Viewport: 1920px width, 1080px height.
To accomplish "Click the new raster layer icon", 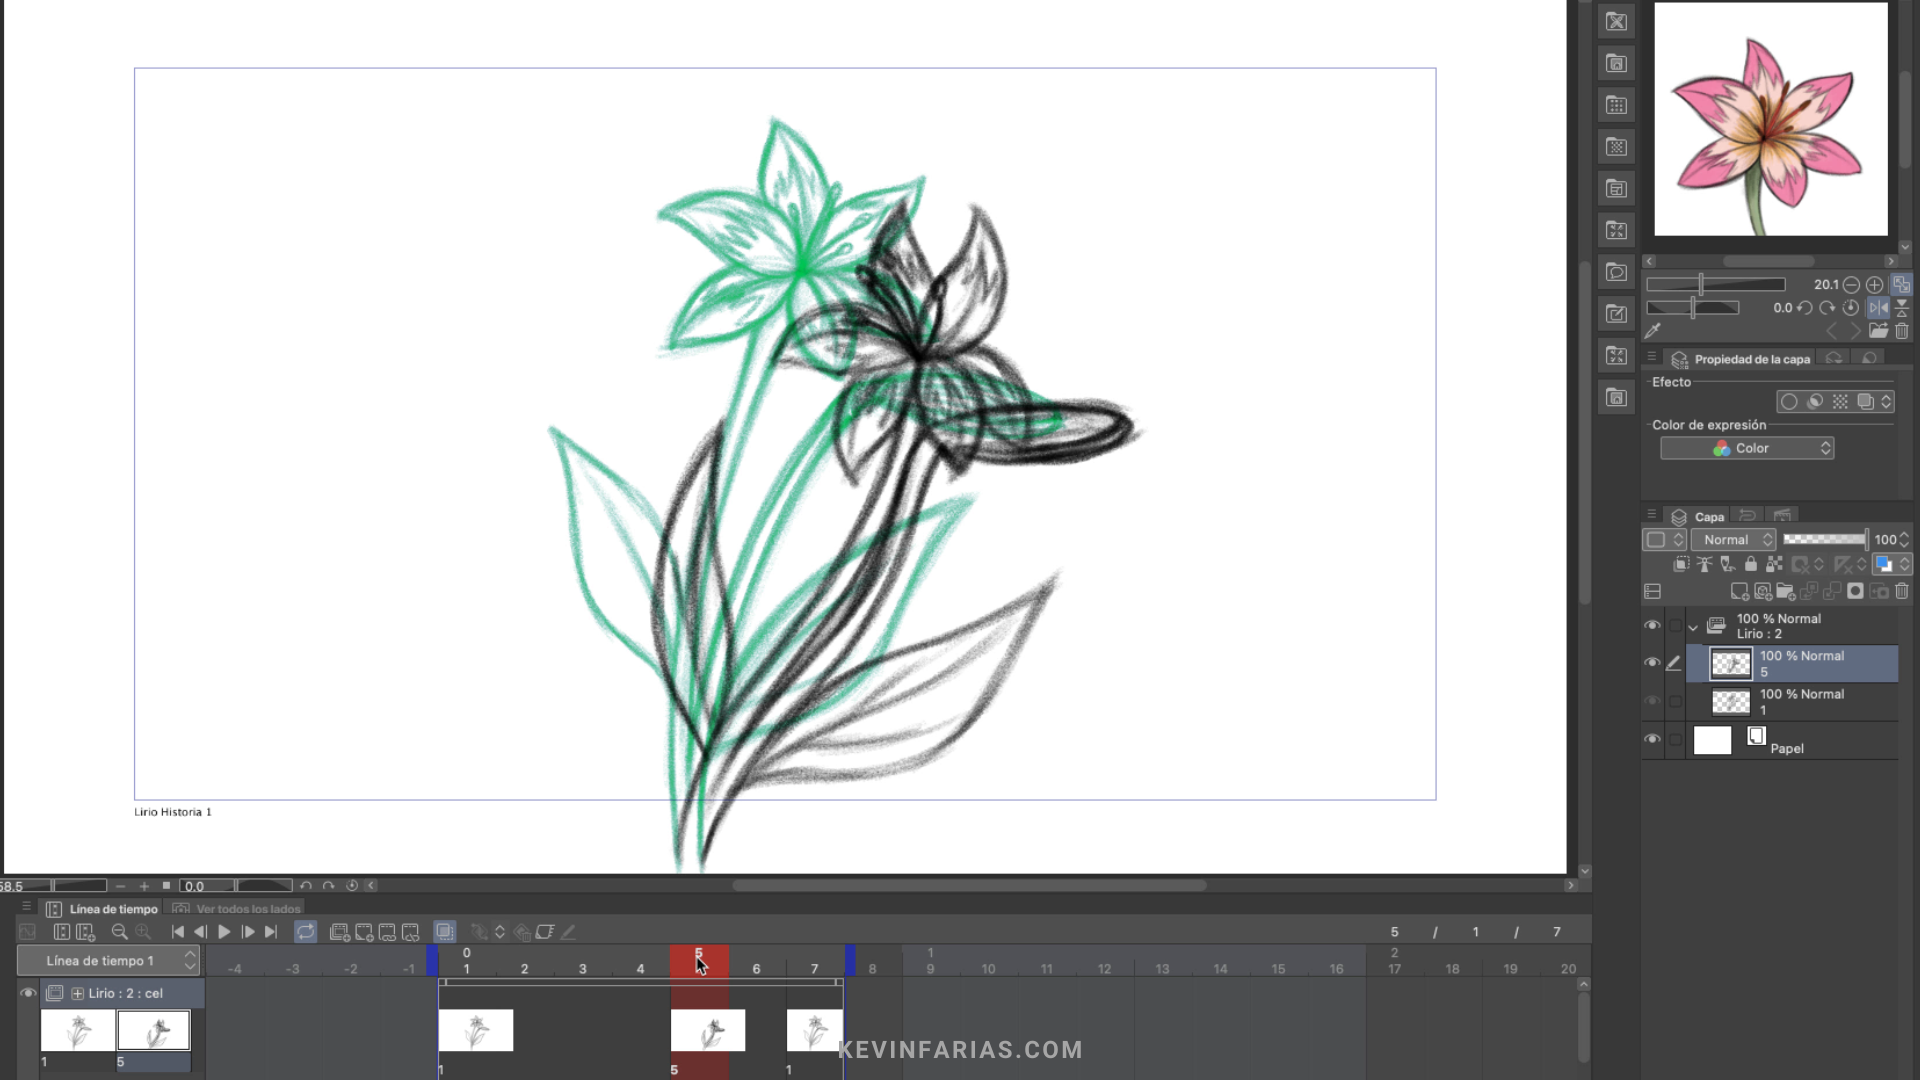I will tap(1739, 592).
